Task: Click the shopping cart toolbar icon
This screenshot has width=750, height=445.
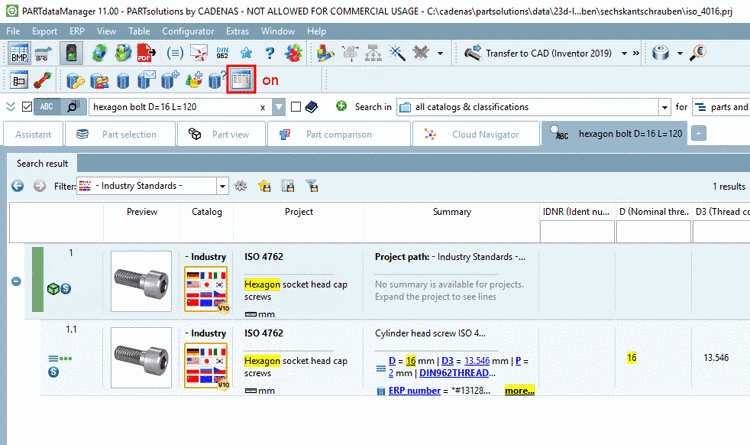Action: tap(44, 53)
